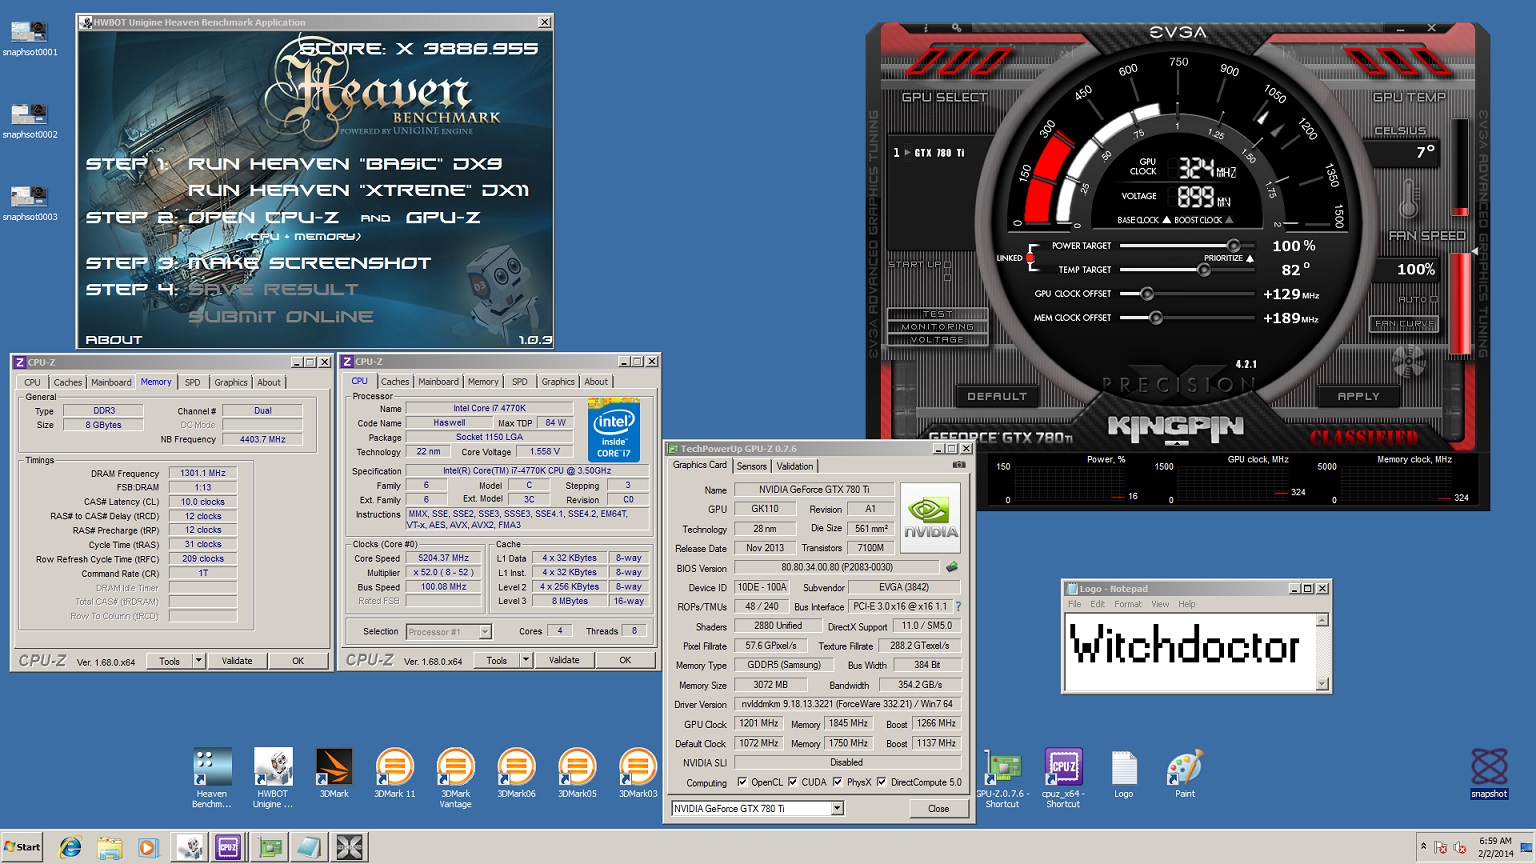Click the GPU-Z screenshot camera icon

959,465
